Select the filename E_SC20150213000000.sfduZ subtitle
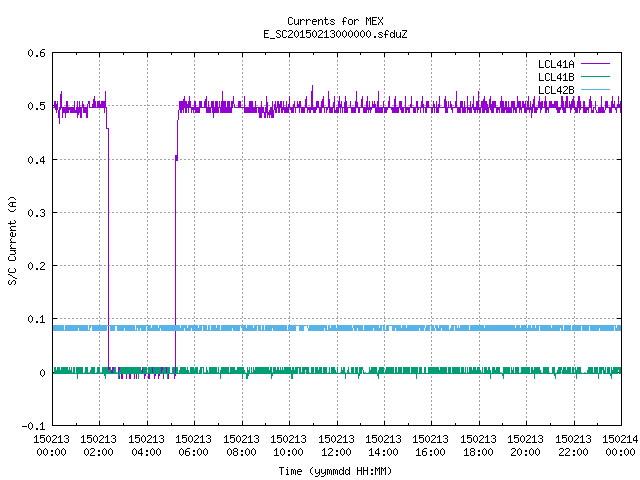The height and width of the screenshot is (480, 640). pos(335,34)
